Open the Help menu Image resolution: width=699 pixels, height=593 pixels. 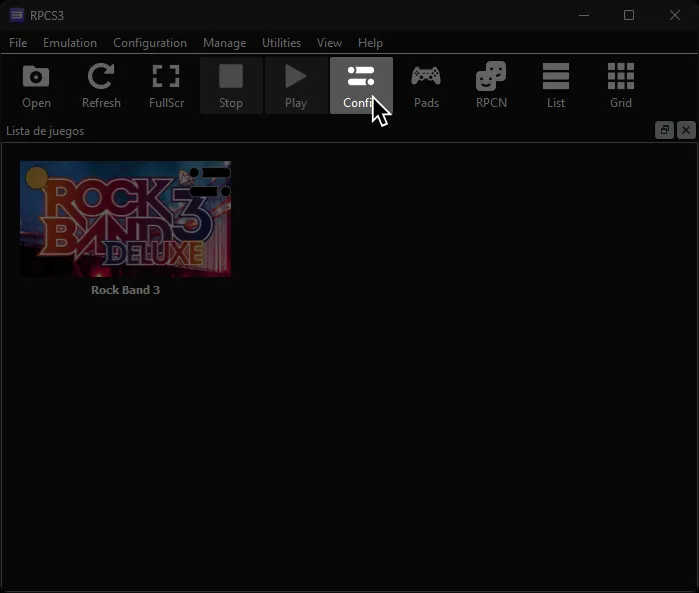[370, 43]
